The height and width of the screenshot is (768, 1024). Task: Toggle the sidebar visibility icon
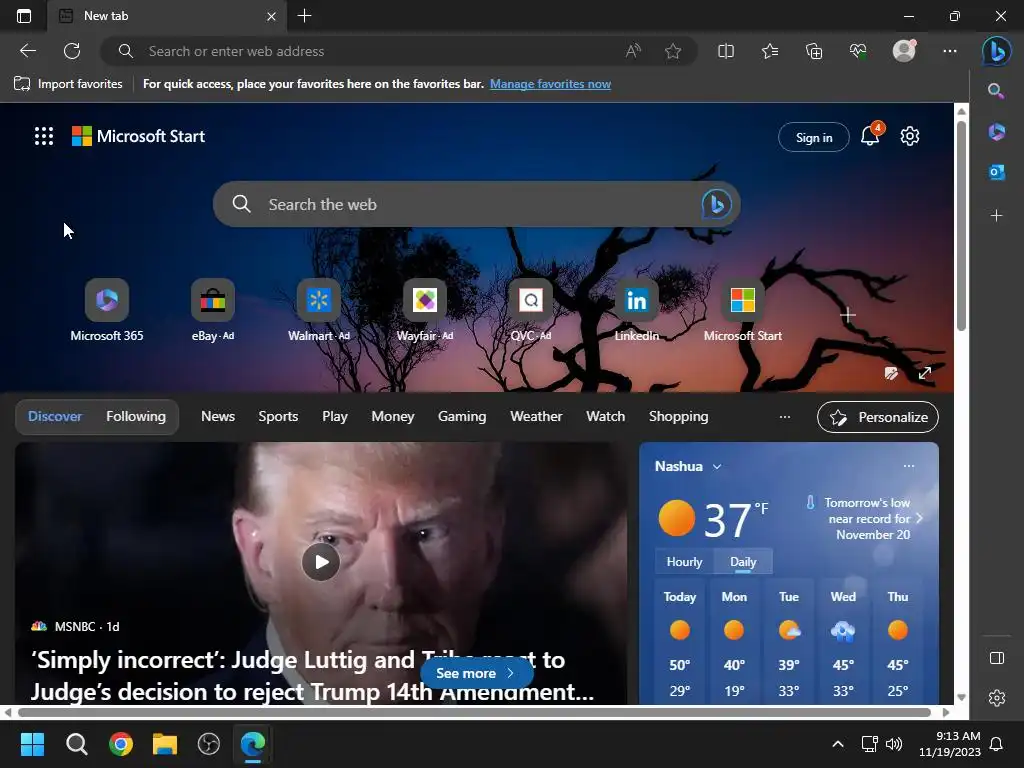click(997, 658)
